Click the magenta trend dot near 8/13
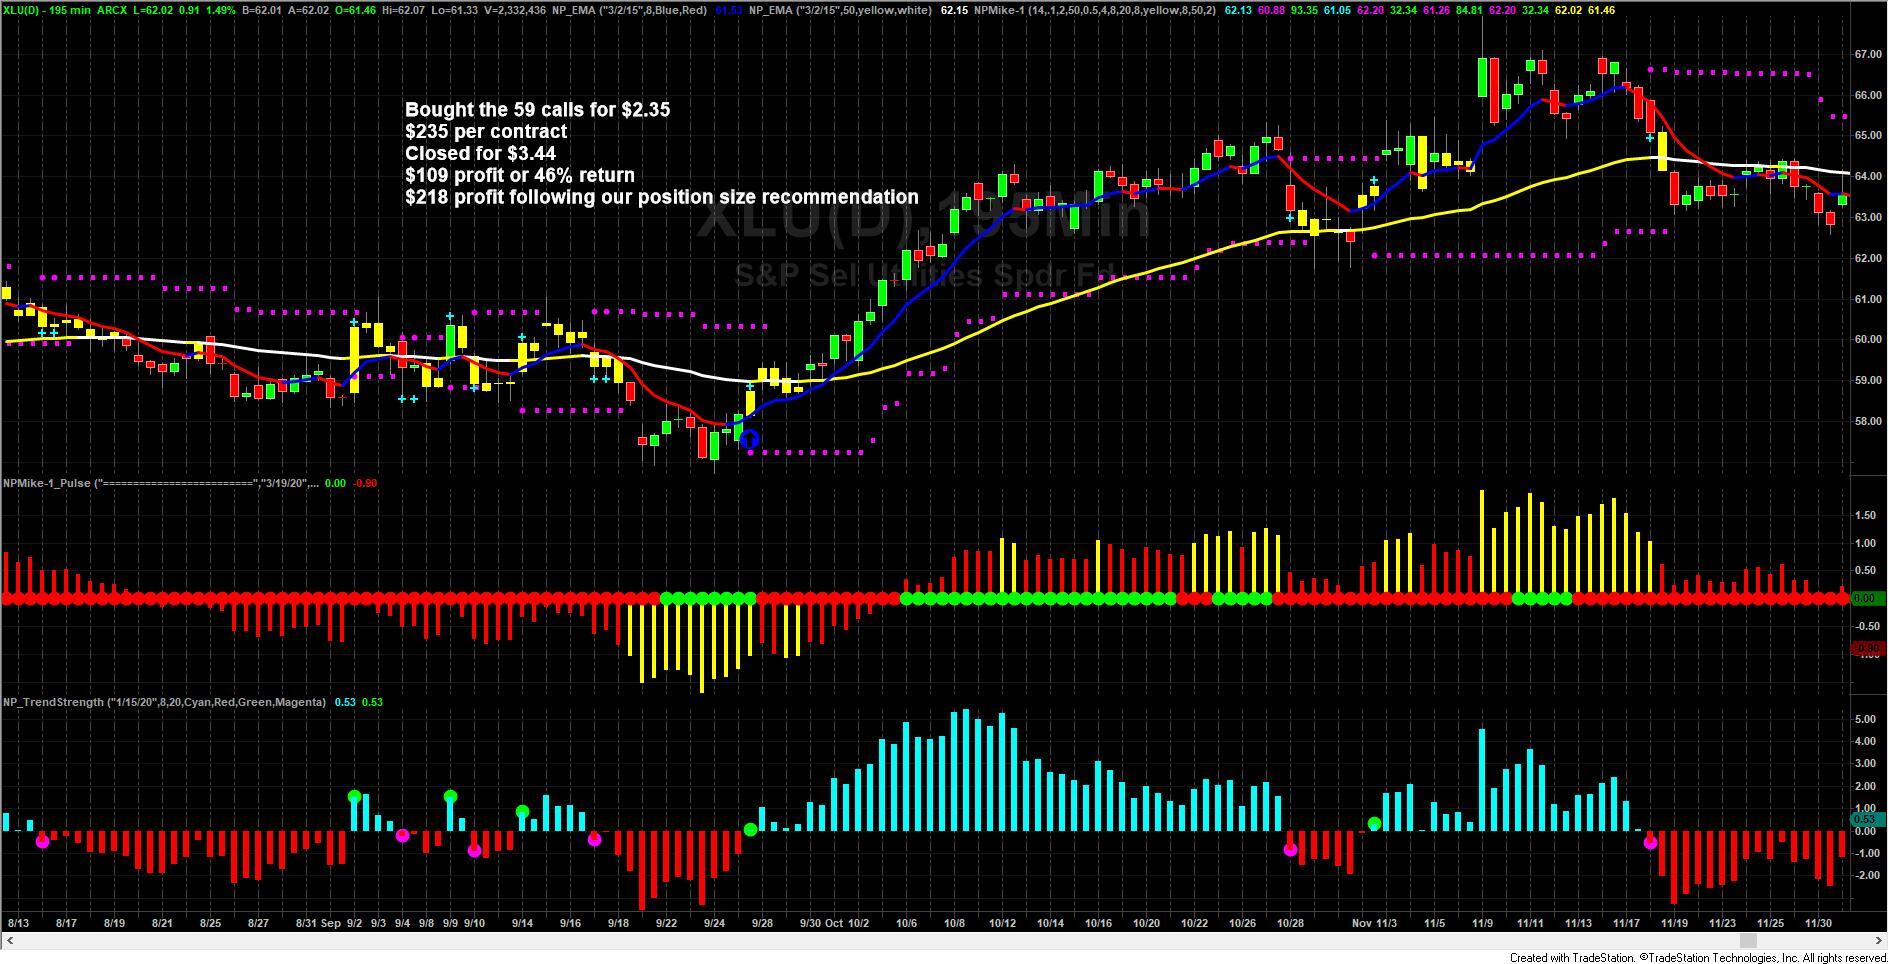Image resolution: width=1889 pixels, height=964 pixels. 42,842
